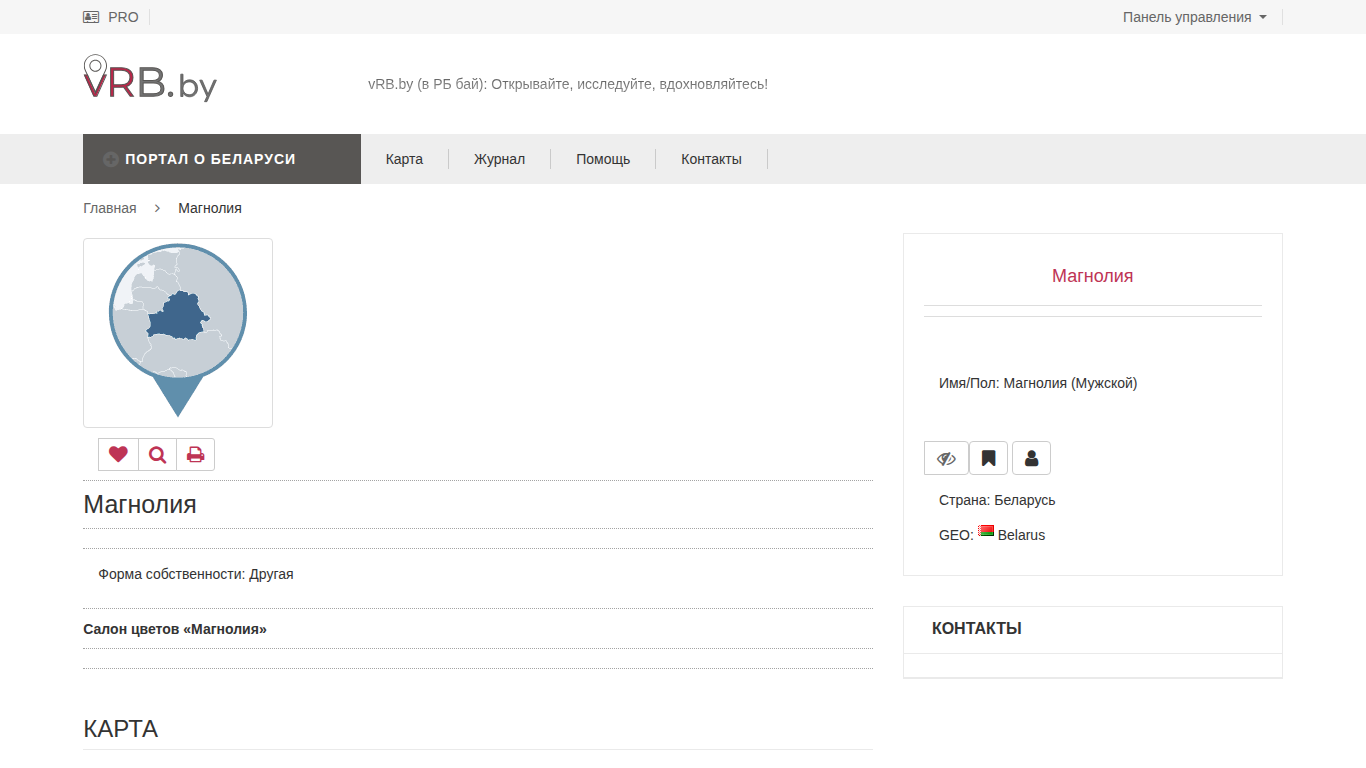
Task: Print the page with printer icon
Action: (196, 454)
